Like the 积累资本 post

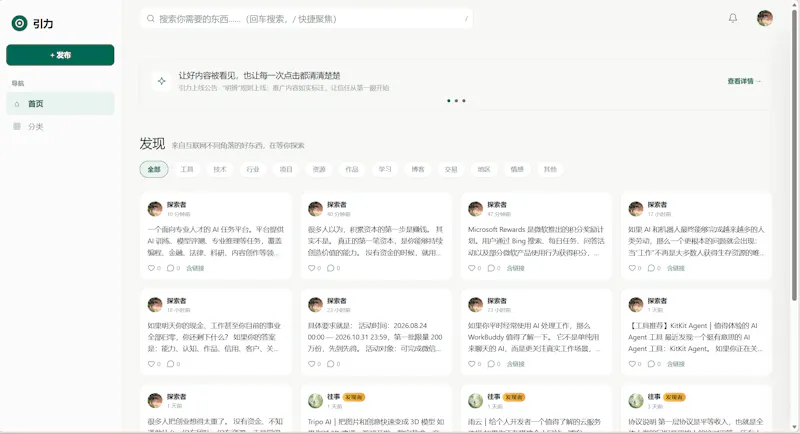click(314, 268)
